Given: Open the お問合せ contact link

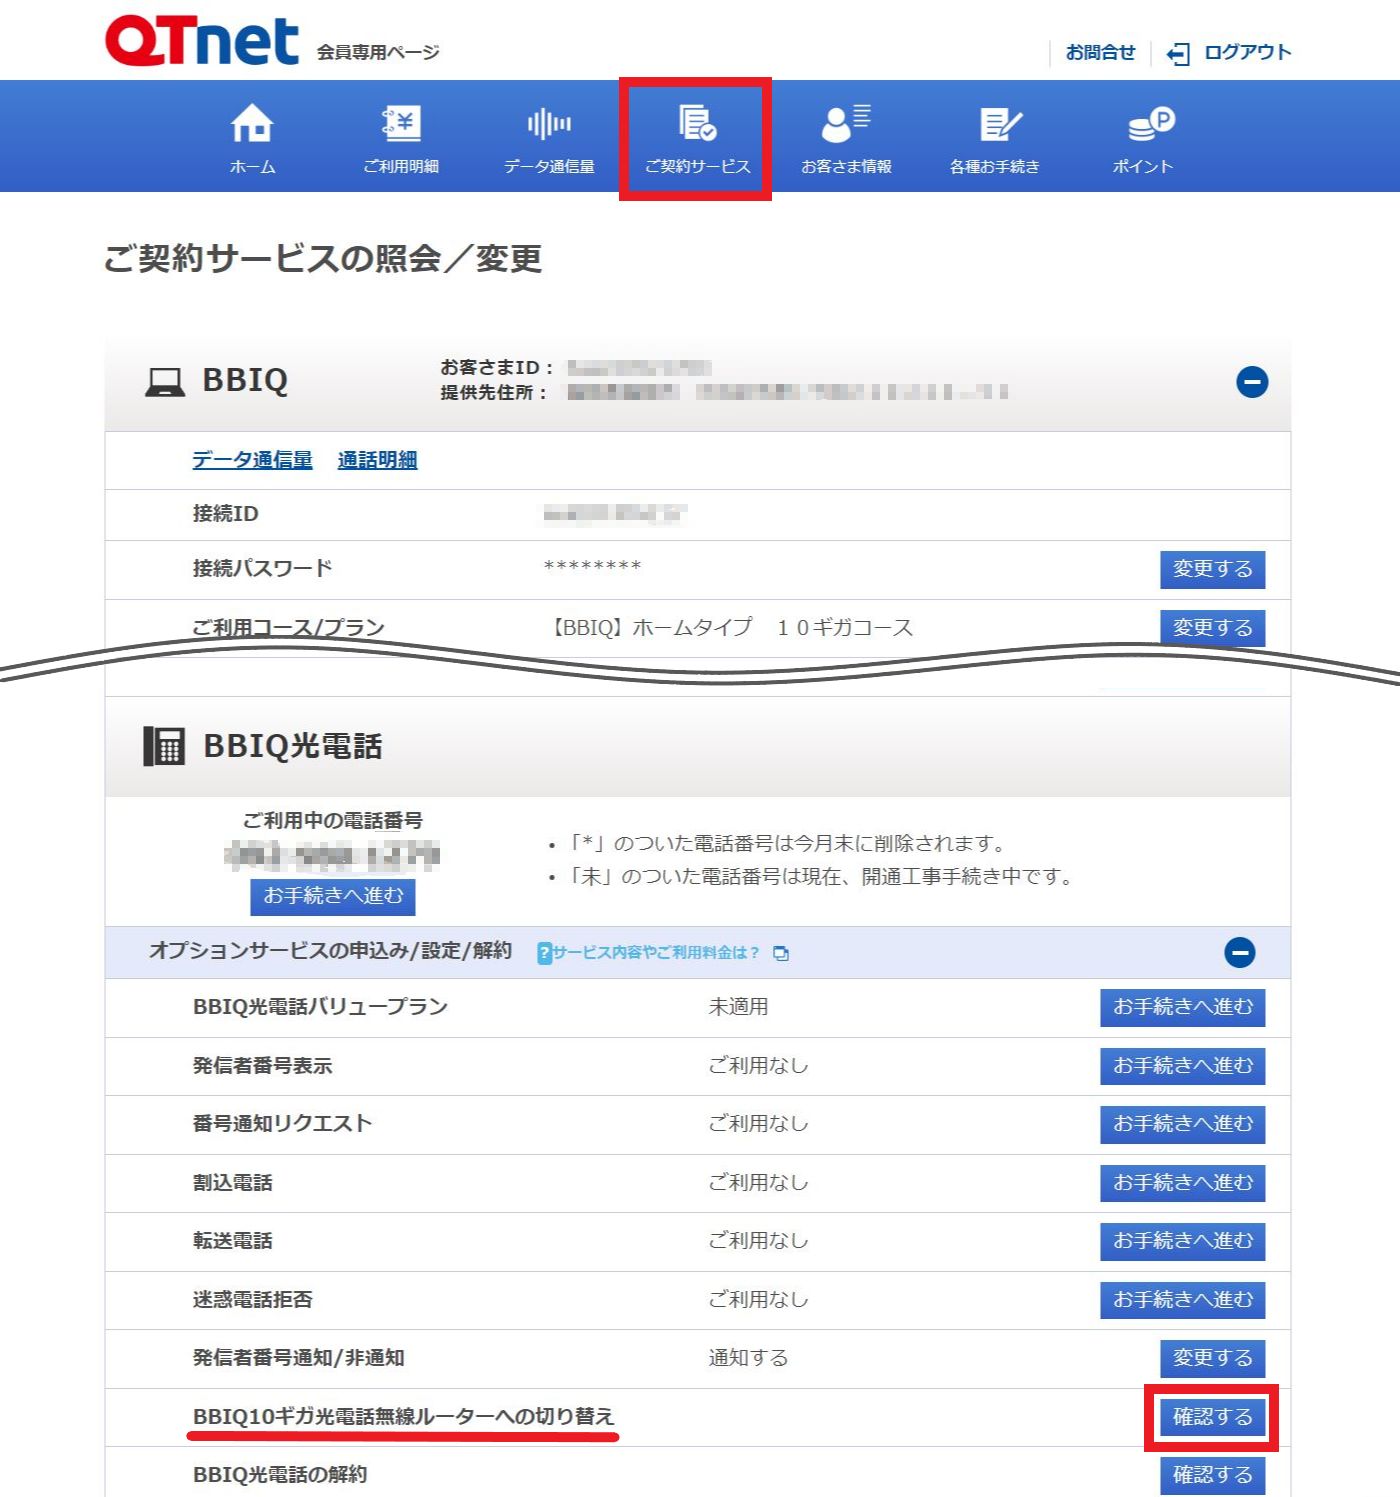Looking at the screenshot, I should (x=1100, y=53).
